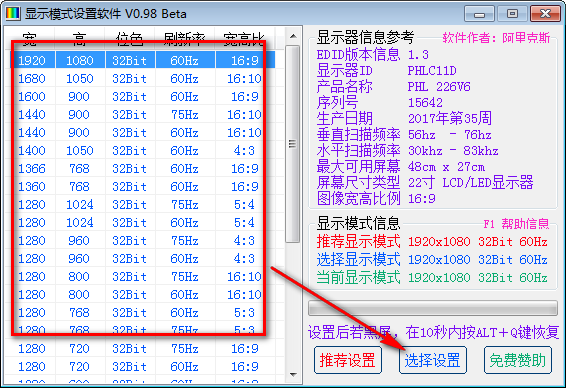The width and height of the screenshot is (566, 388).
Task: Click the scroll down arrow of mode list
Action: point(293,375)
